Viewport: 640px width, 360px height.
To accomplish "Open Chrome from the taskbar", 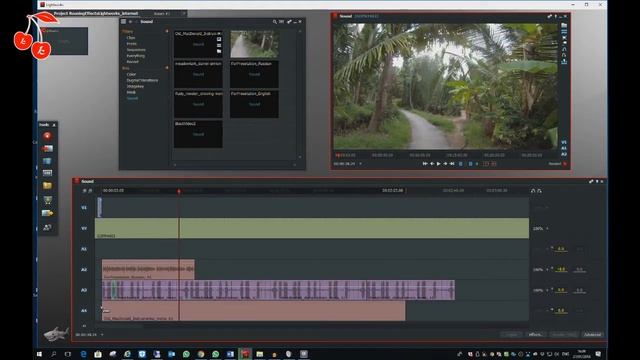I will click(201, 354).
